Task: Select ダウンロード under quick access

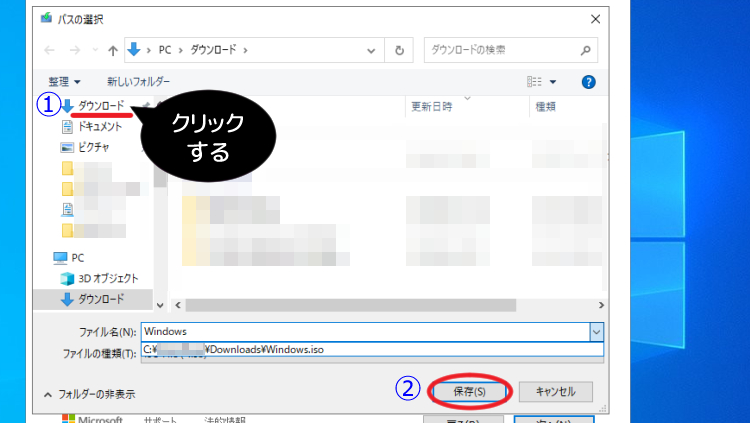Action: (x=101, y=106)
